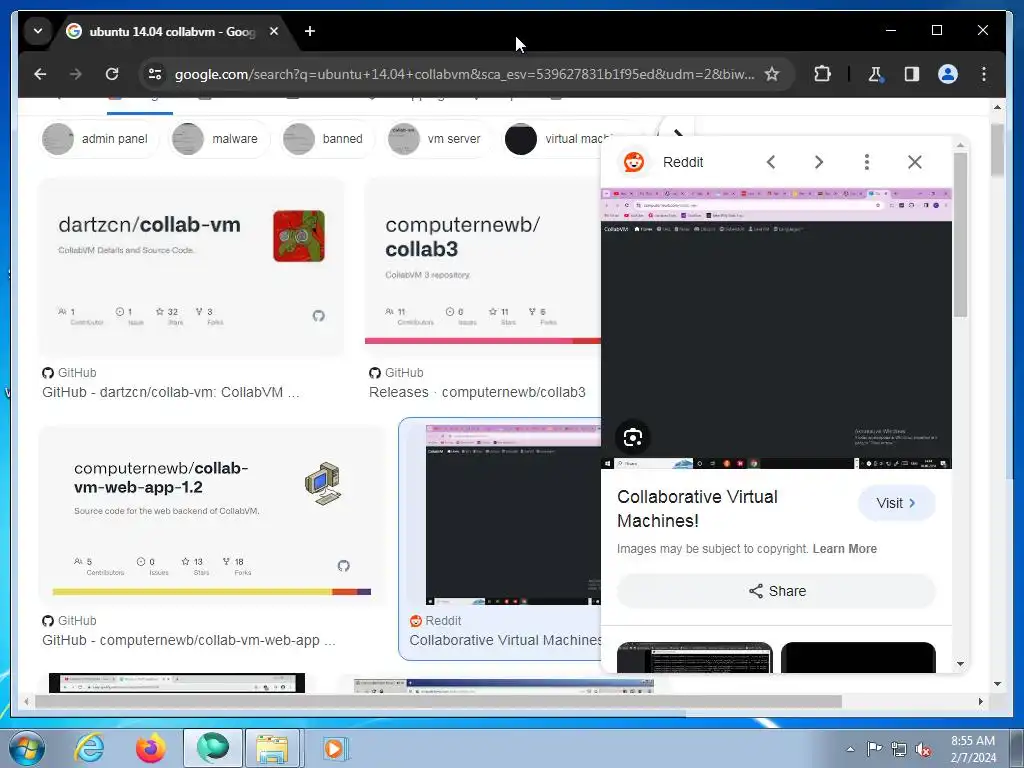Viewport: 1024px width, 768px height.
Task: Open the large preview image
Action: click(x=776, y=328)
